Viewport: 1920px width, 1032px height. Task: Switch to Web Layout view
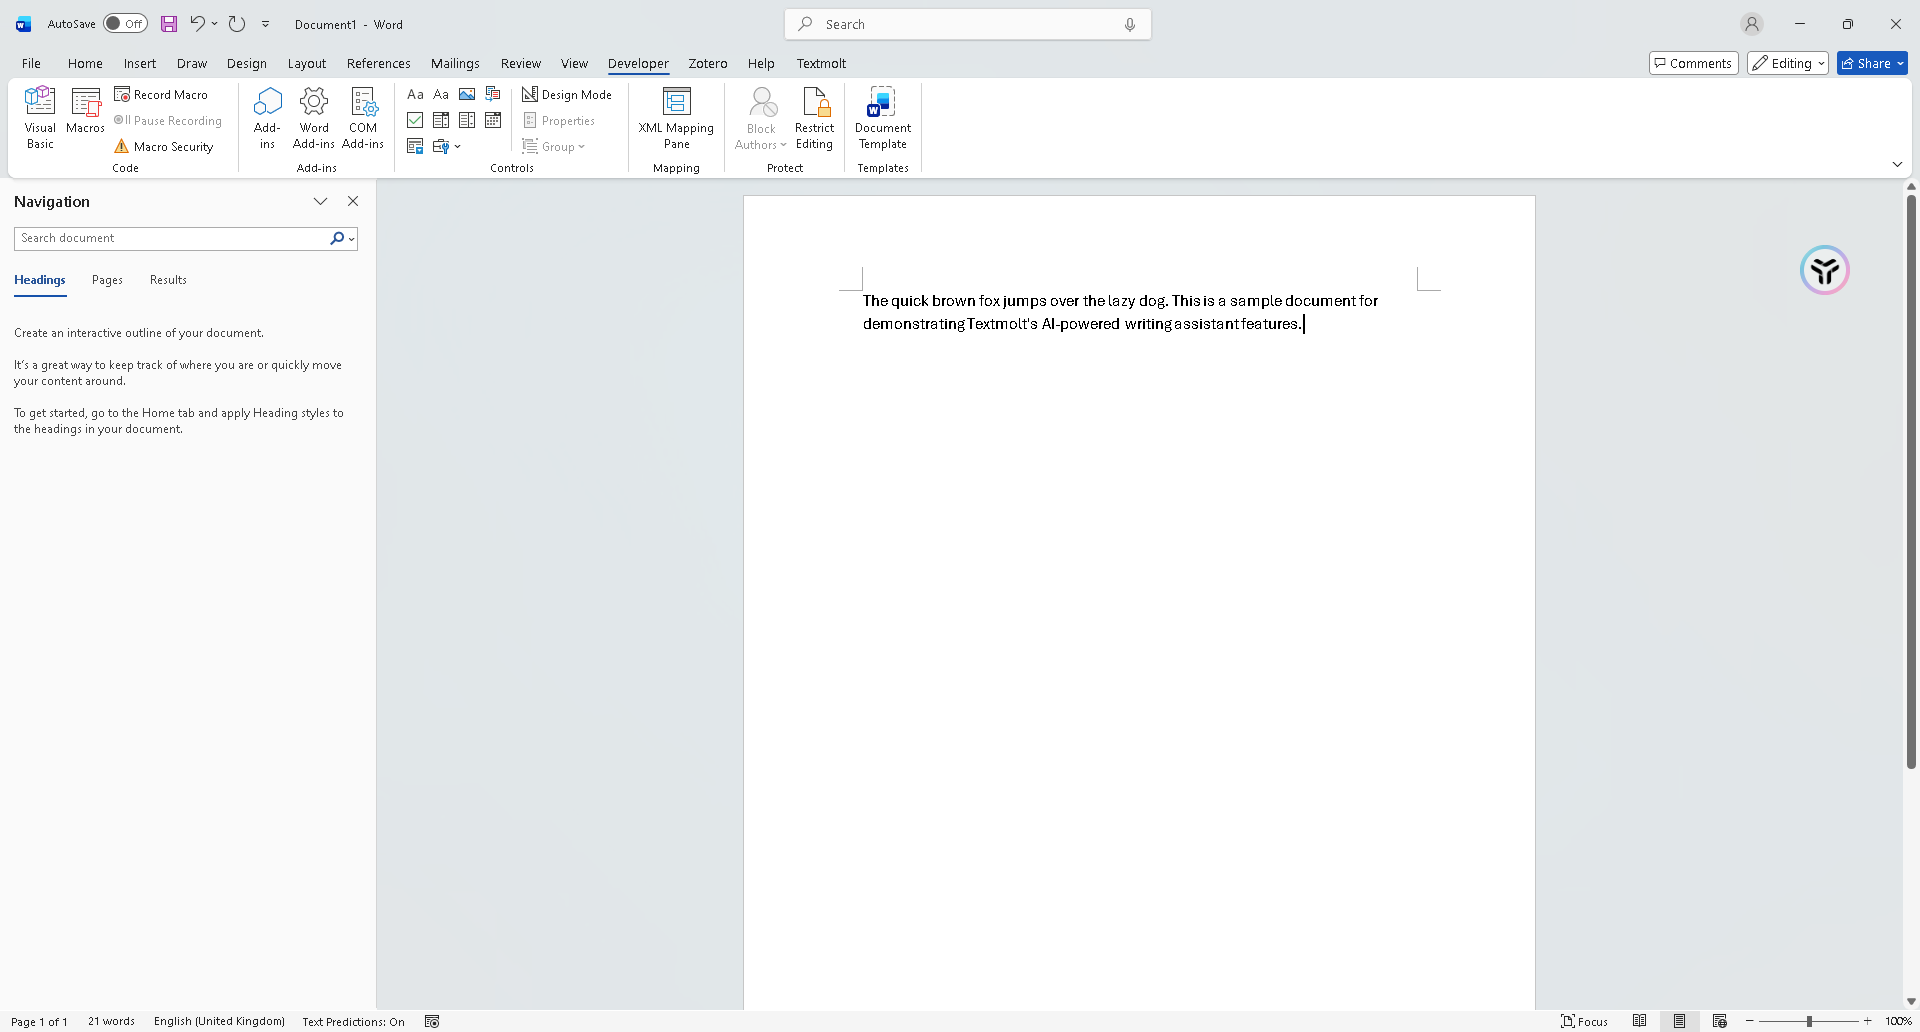(1720, 1021)
